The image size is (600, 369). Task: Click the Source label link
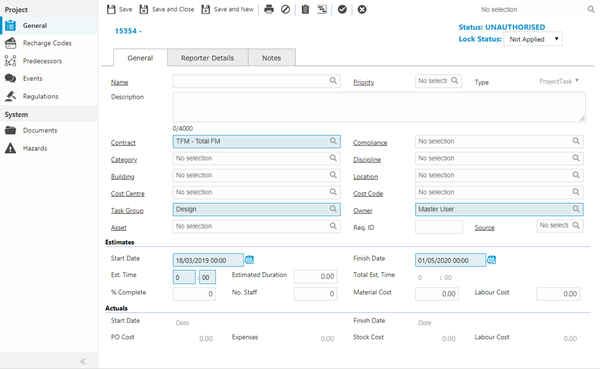click(x=484, y=227)
